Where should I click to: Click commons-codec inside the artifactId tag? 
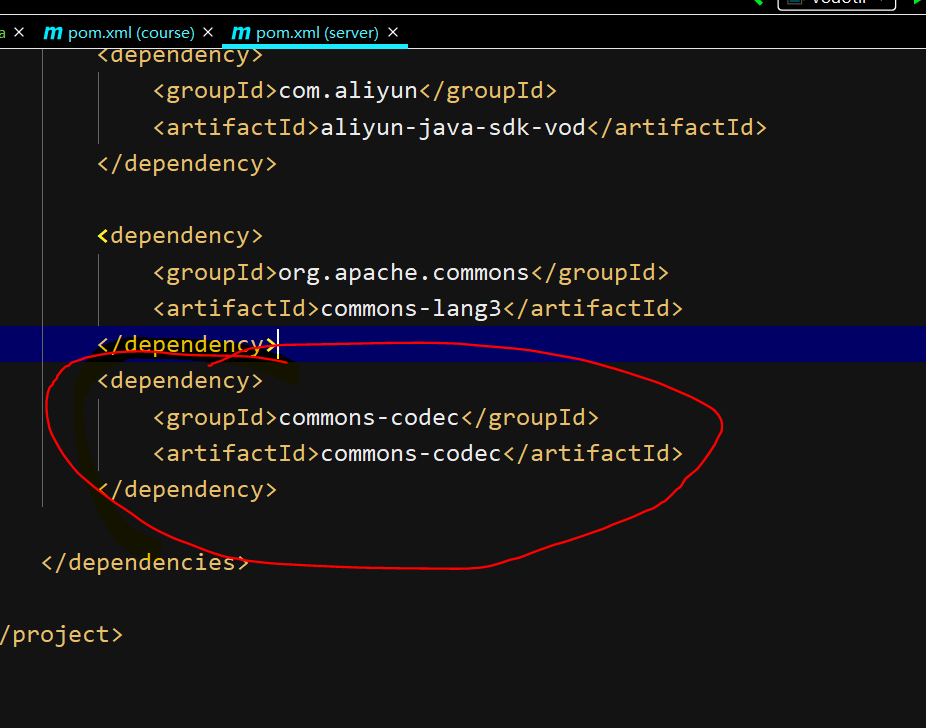411,454
